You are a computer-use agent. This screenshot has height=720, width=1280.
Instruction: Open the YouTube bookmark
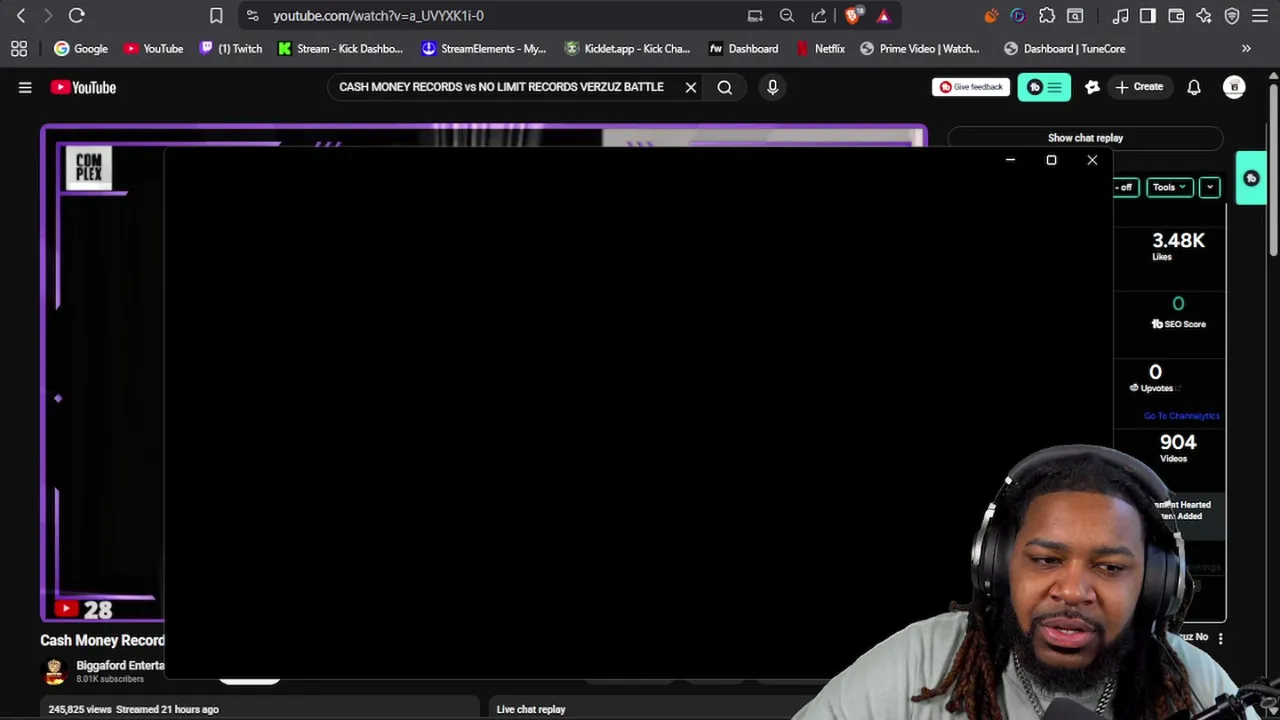pyautogui.click(x=153, y=48)
